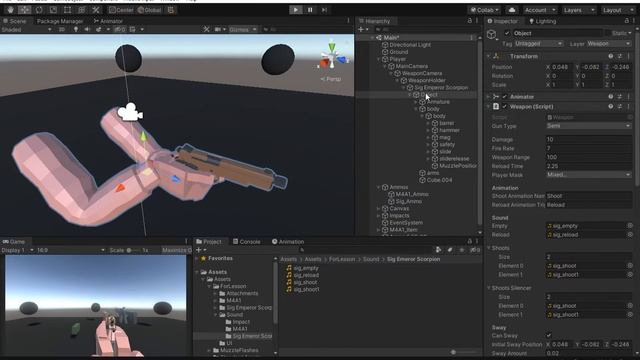Open the Player Mask dropdown
Screen dimensions: 640x360
coord(589,175)
